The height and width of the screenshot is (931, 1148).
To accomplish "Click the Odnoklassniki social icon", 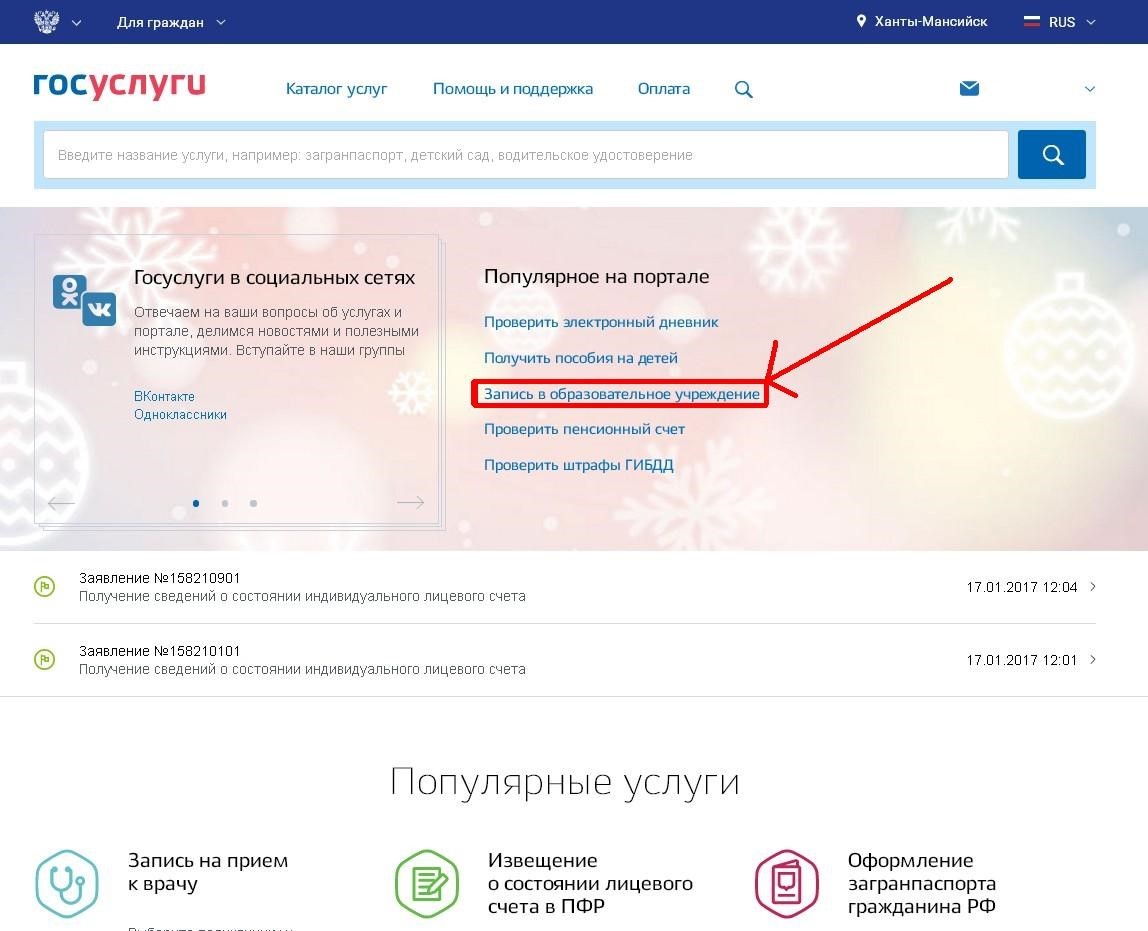I will pyautogui.click(x=70, y=291).
